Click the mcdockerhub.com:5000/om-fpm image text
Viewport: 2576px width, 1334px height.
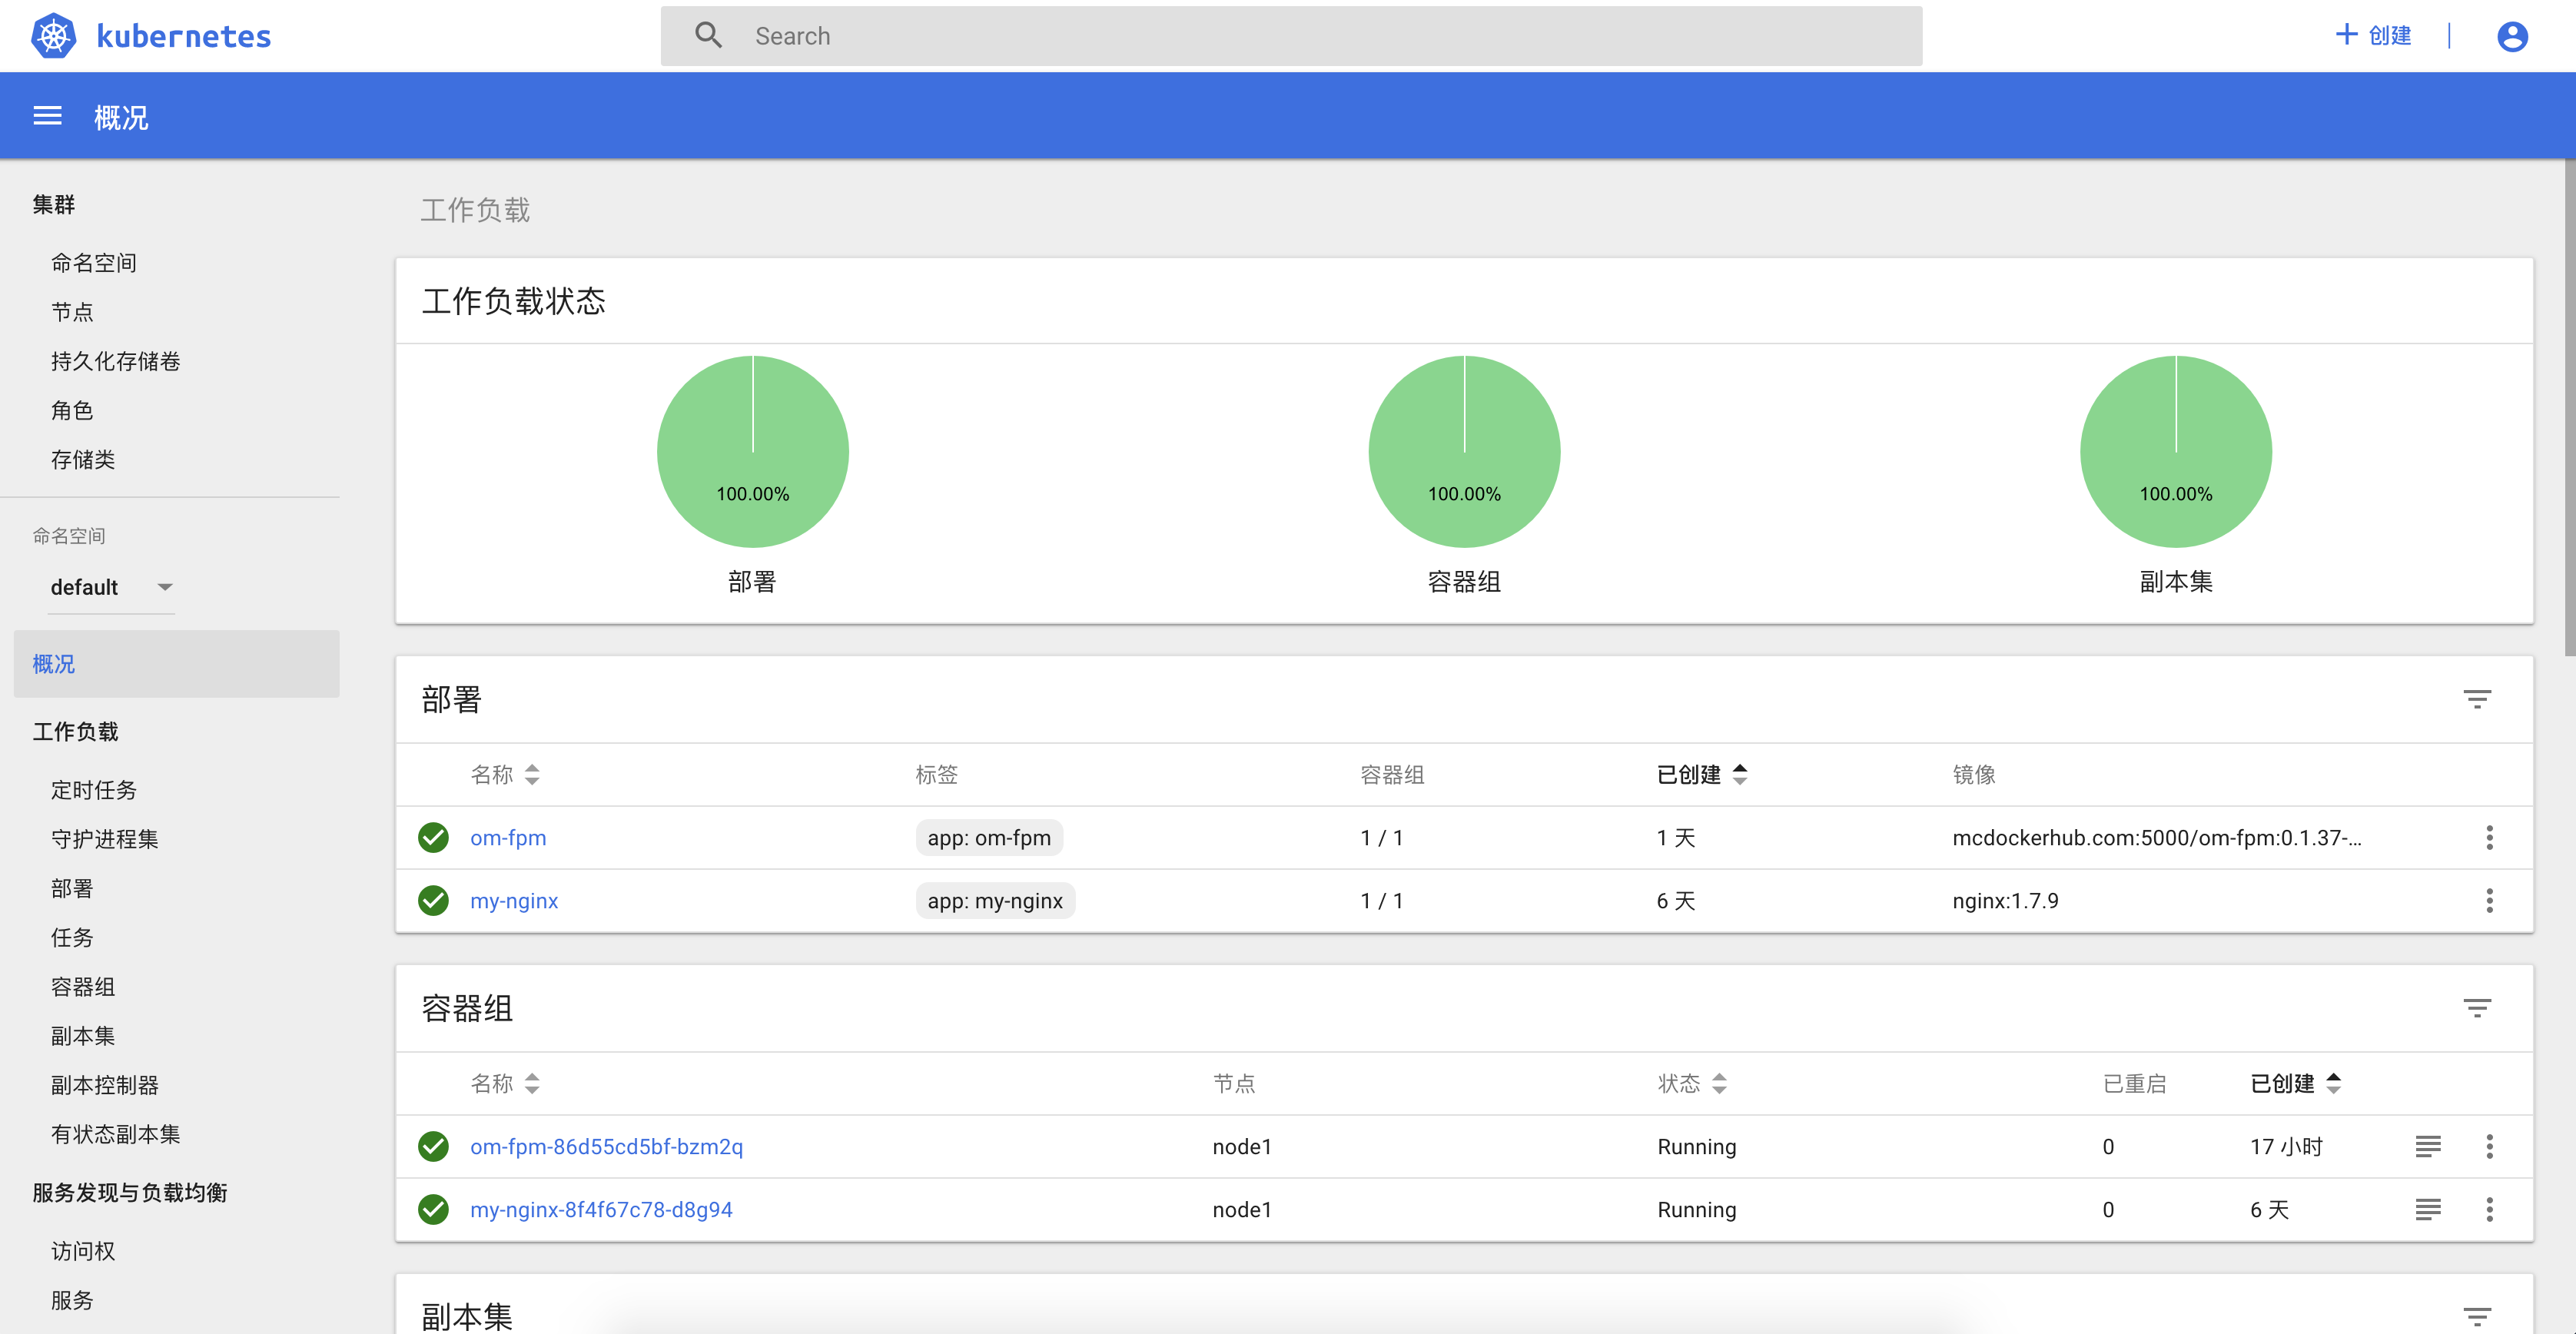(x=2156, y=837)
